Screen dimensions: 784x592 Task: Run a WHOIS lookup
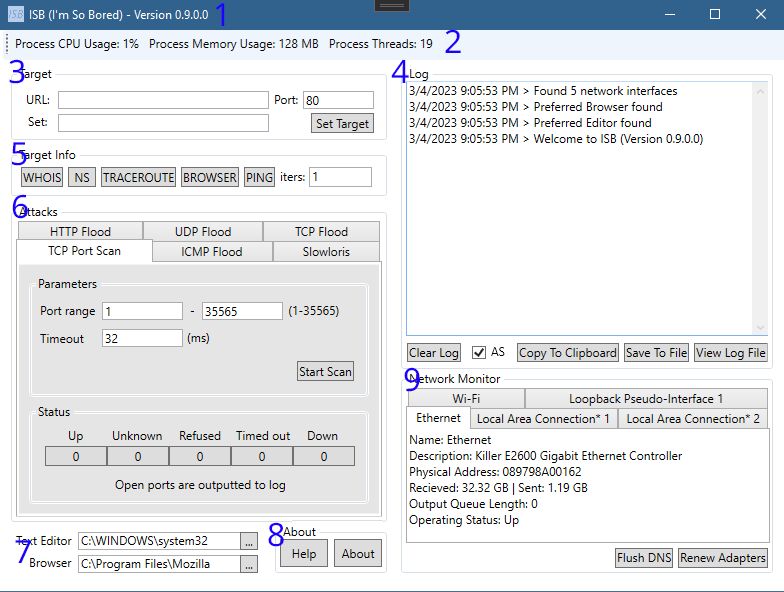click(x=42, y=178)
